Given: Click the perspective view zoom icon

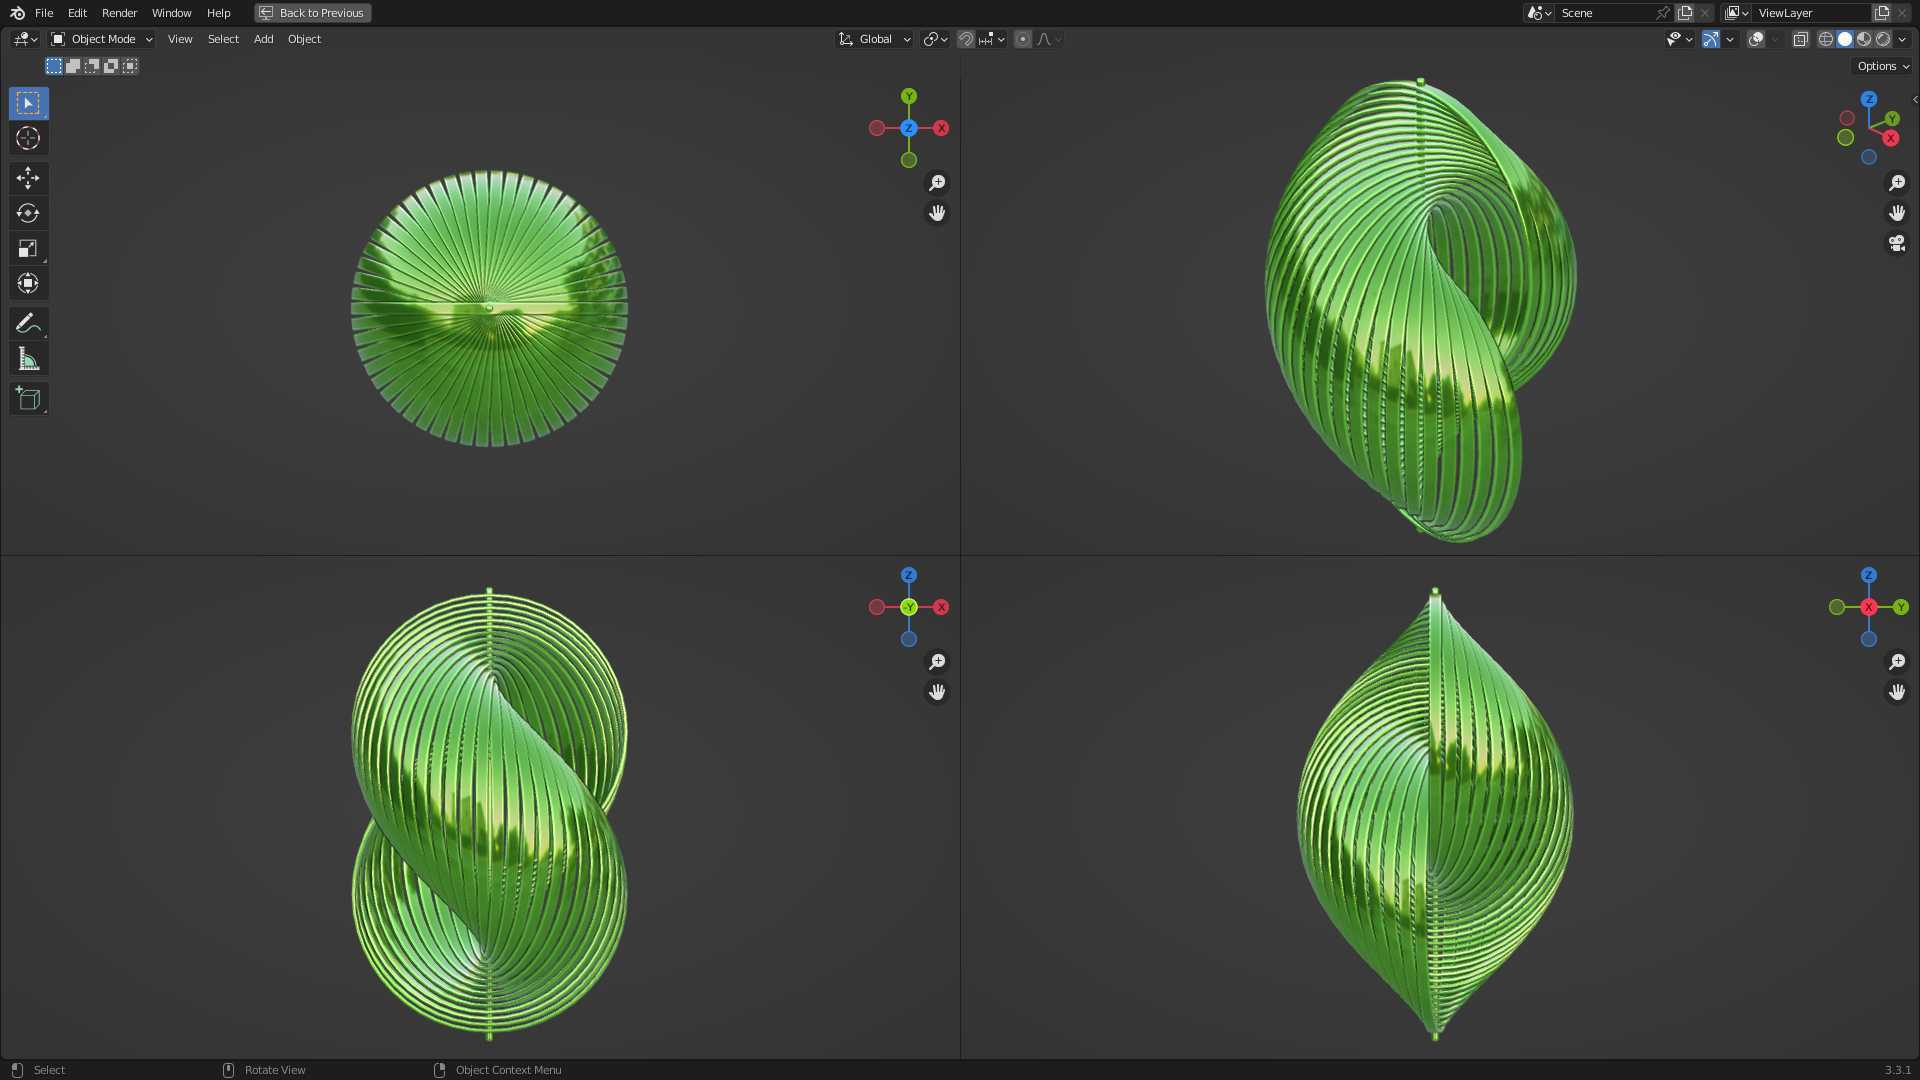Looking at the screenshot, I should [1897, 183].
